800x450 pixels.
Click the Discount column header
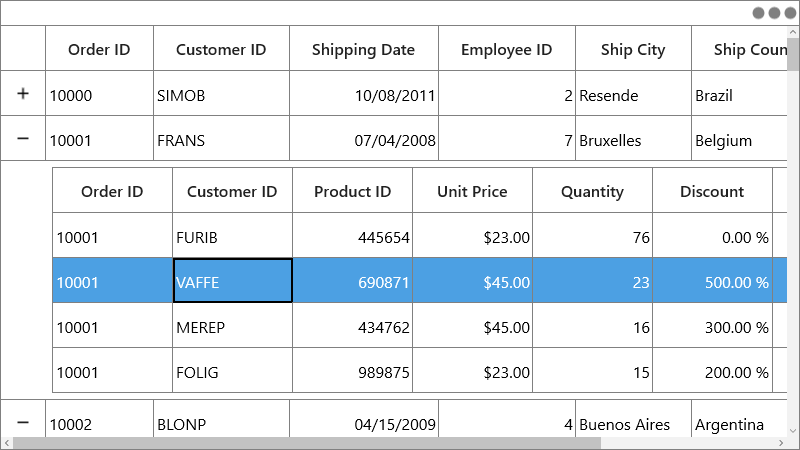point(712,191)
